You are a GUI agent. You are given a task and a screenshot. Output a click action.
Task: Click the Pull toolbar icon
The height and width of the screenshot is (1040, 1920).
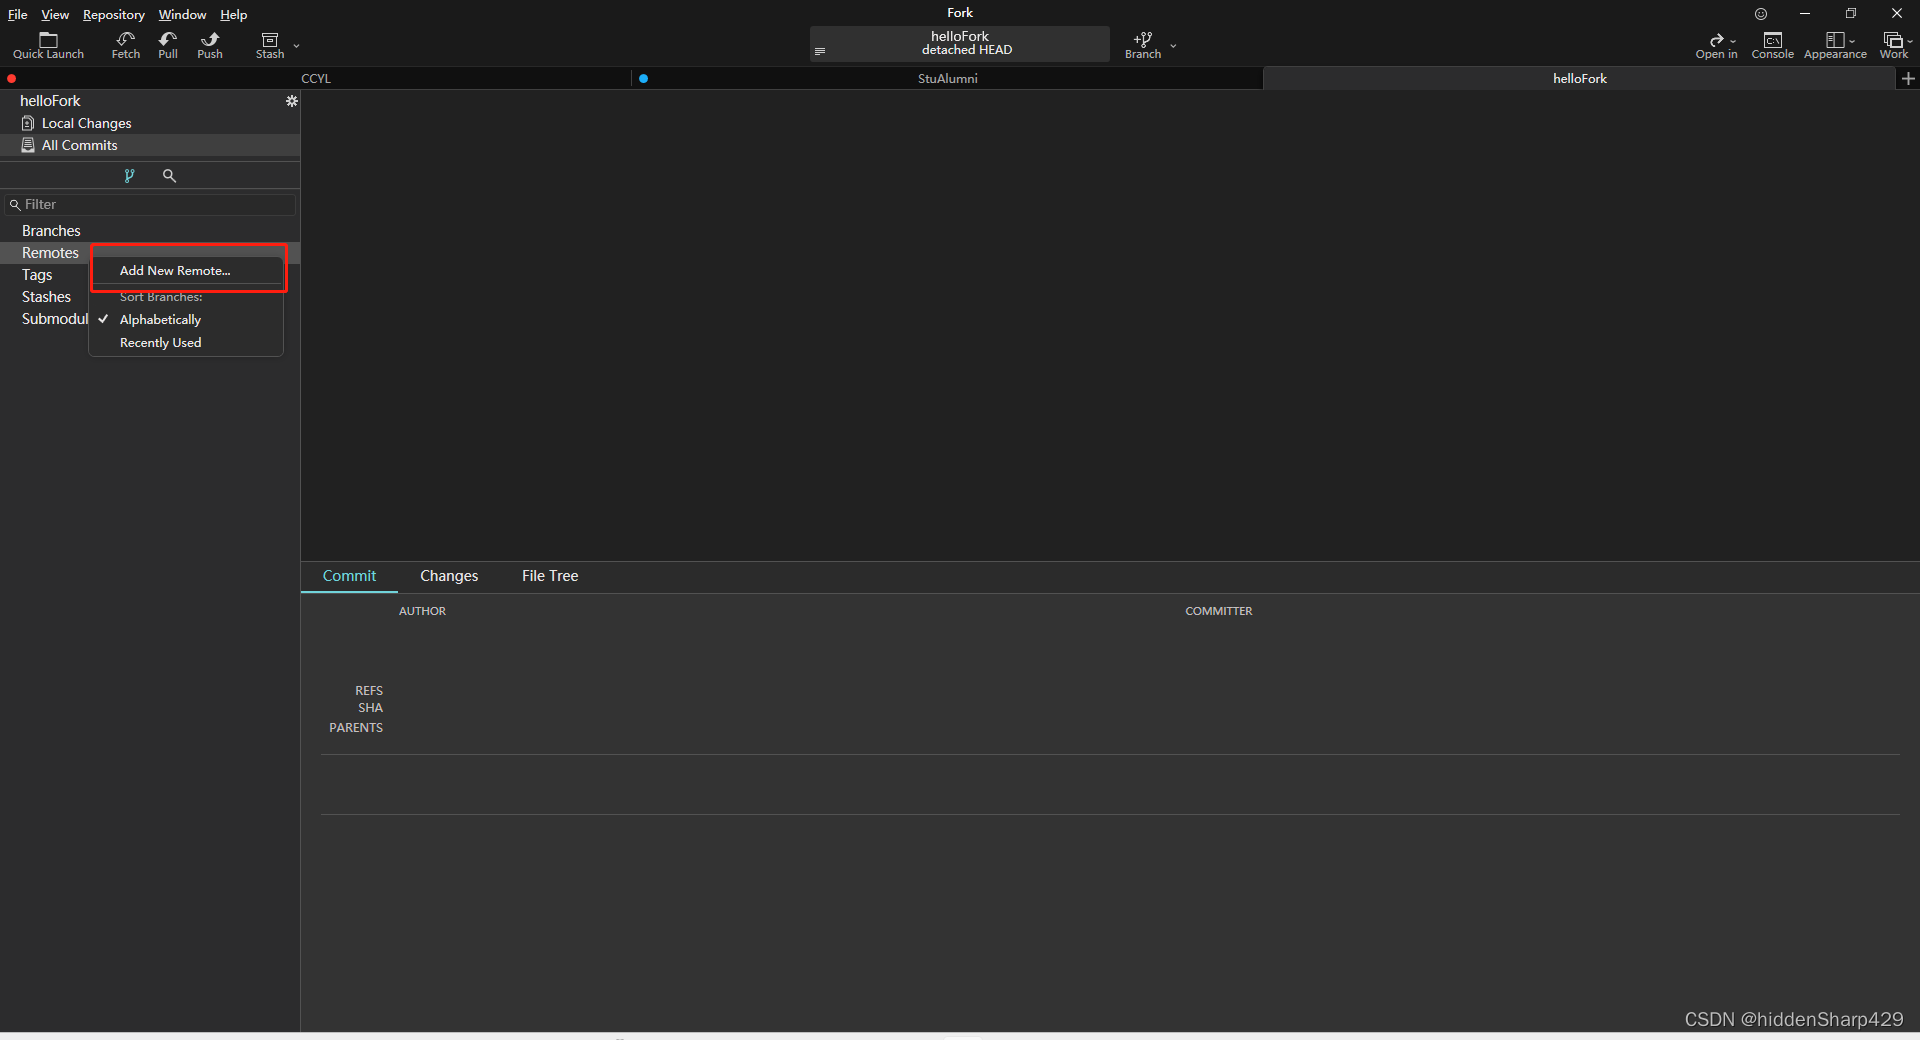coord(168,39)
